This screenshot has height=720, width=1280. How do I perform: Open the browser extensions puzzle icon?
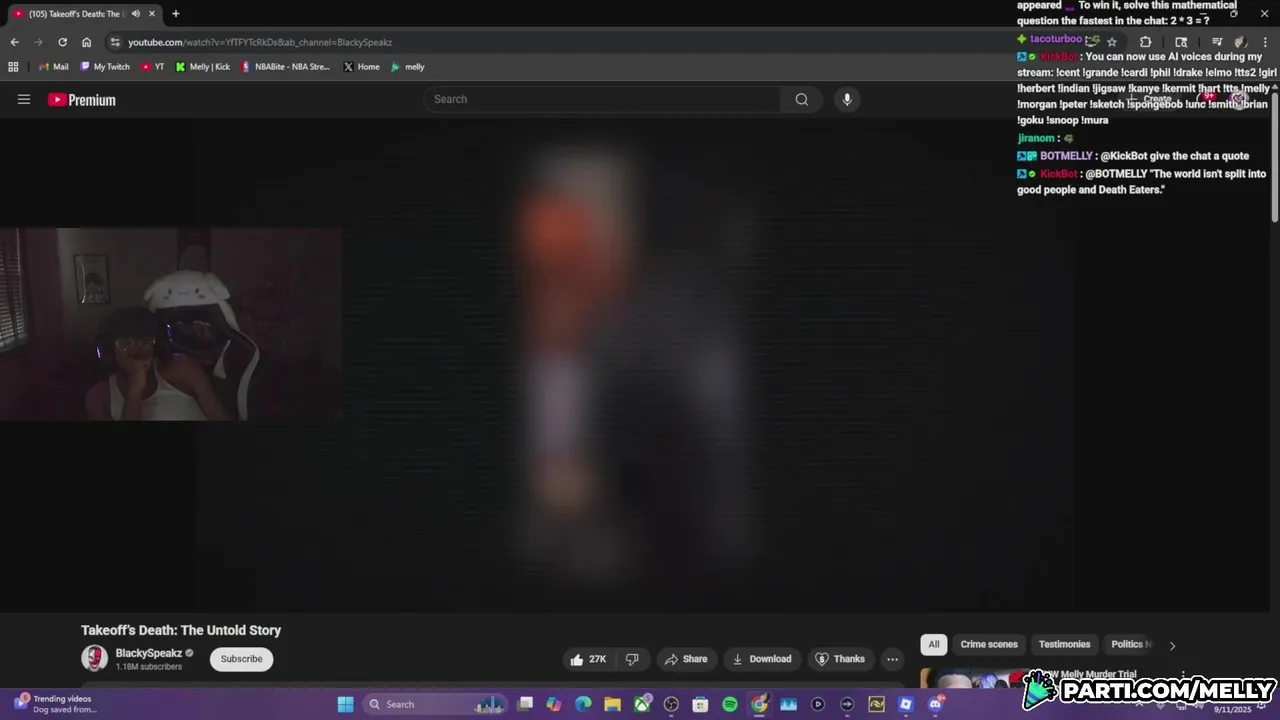(1145, 42)
